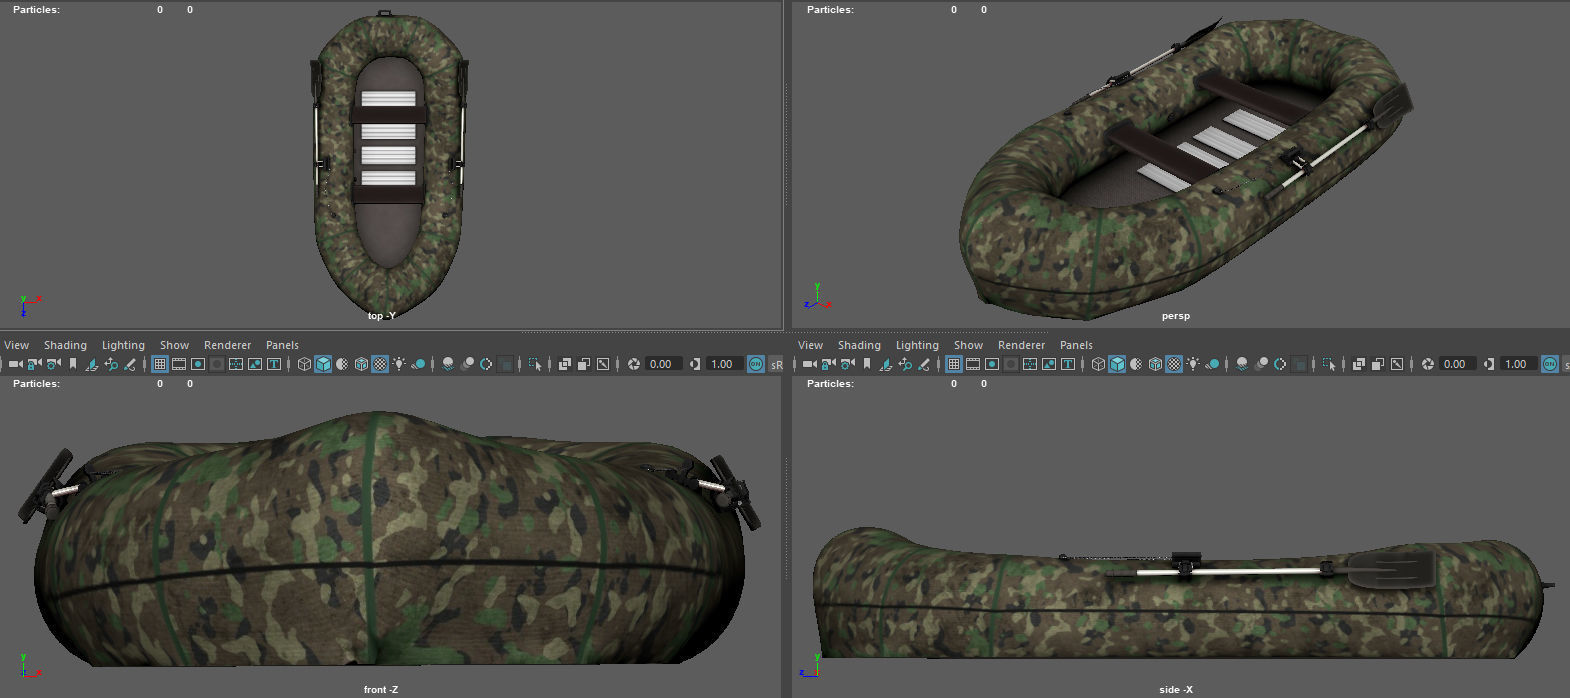Switch front view to Wireframe display
Image resolution: width=1570 pixels, height=698 pixels.
(304, 364)
